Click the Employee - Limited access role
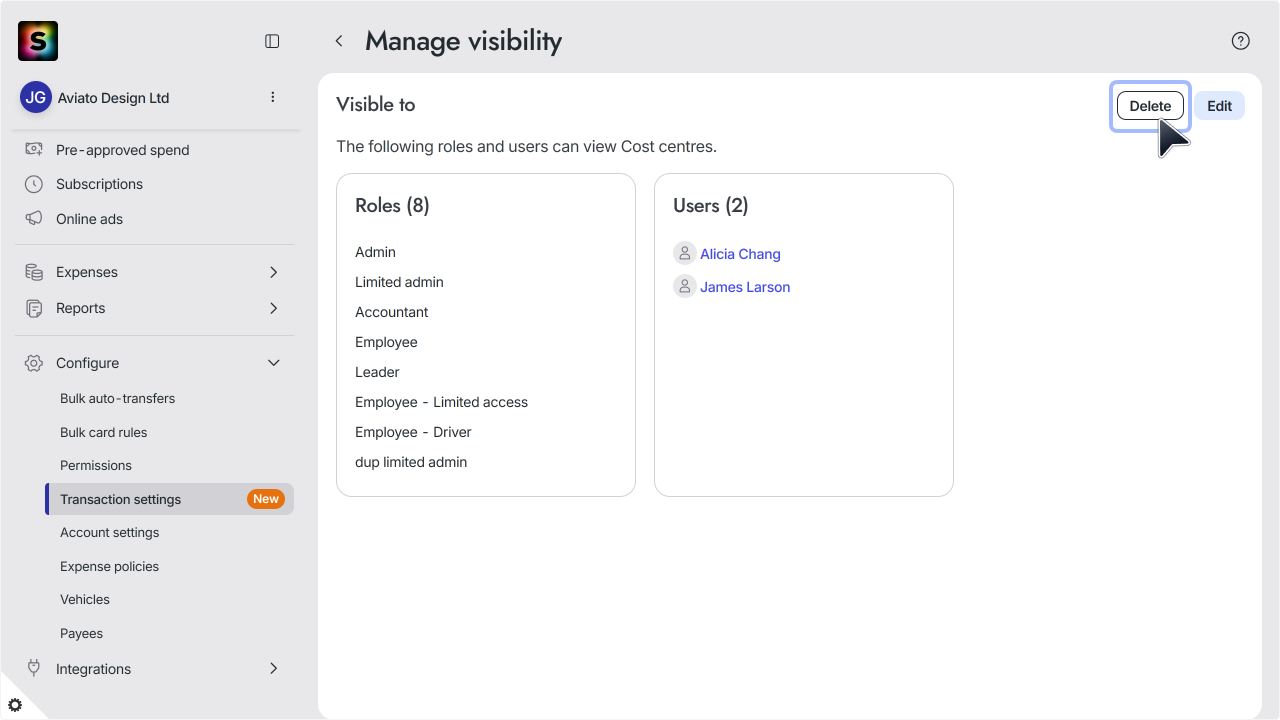 (x=441, y=402)
